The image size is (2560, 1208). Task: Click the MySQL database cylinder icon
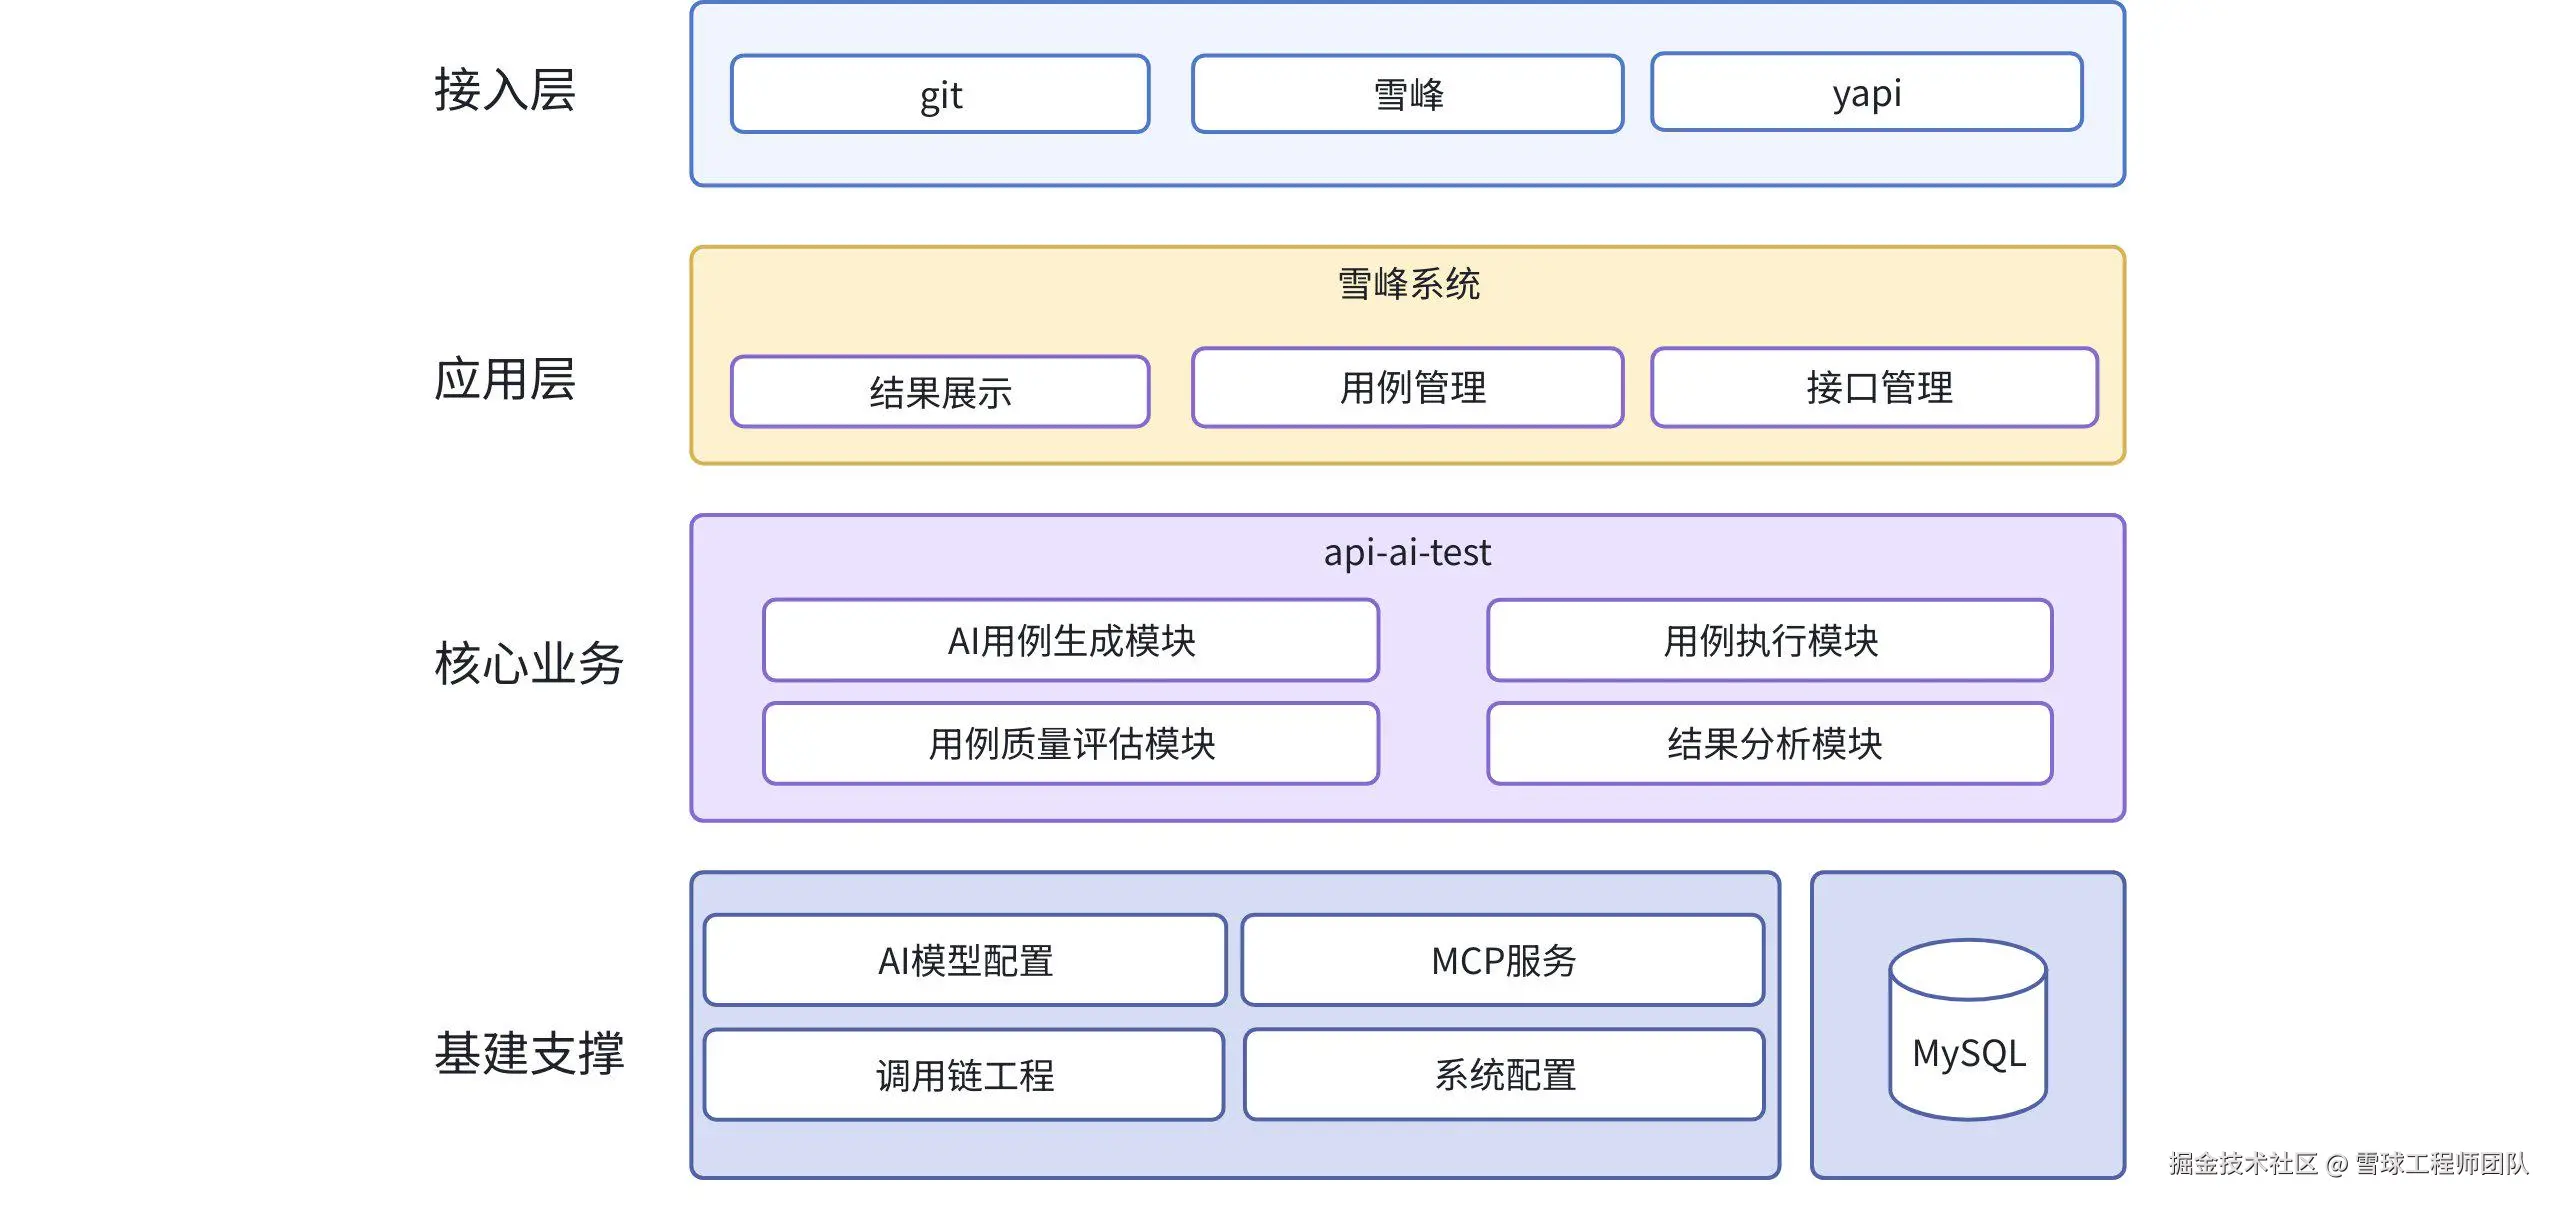(x=1967, y=1030)
